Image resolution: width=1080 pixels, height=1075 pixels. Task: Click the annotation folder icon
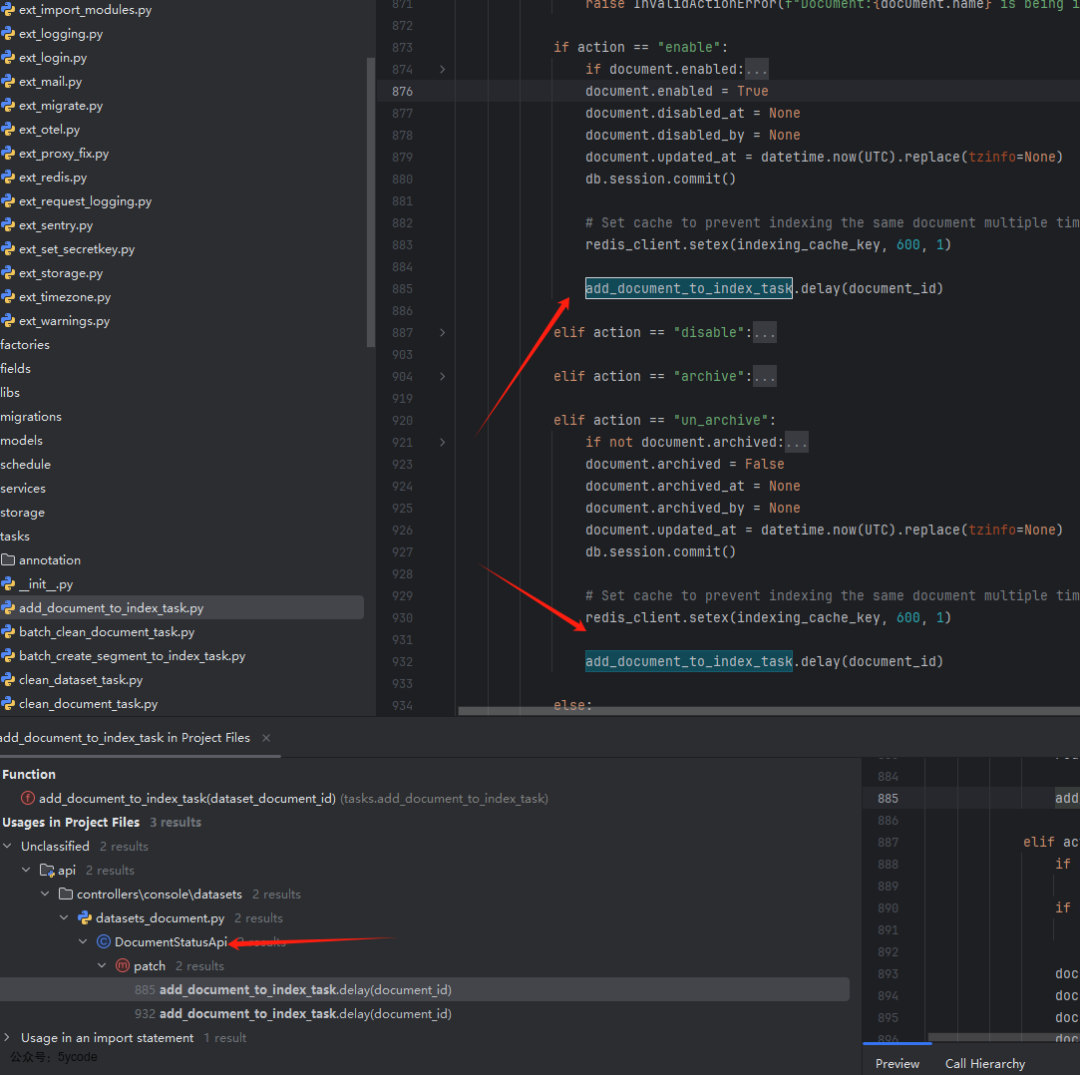[x=8, y=560]
